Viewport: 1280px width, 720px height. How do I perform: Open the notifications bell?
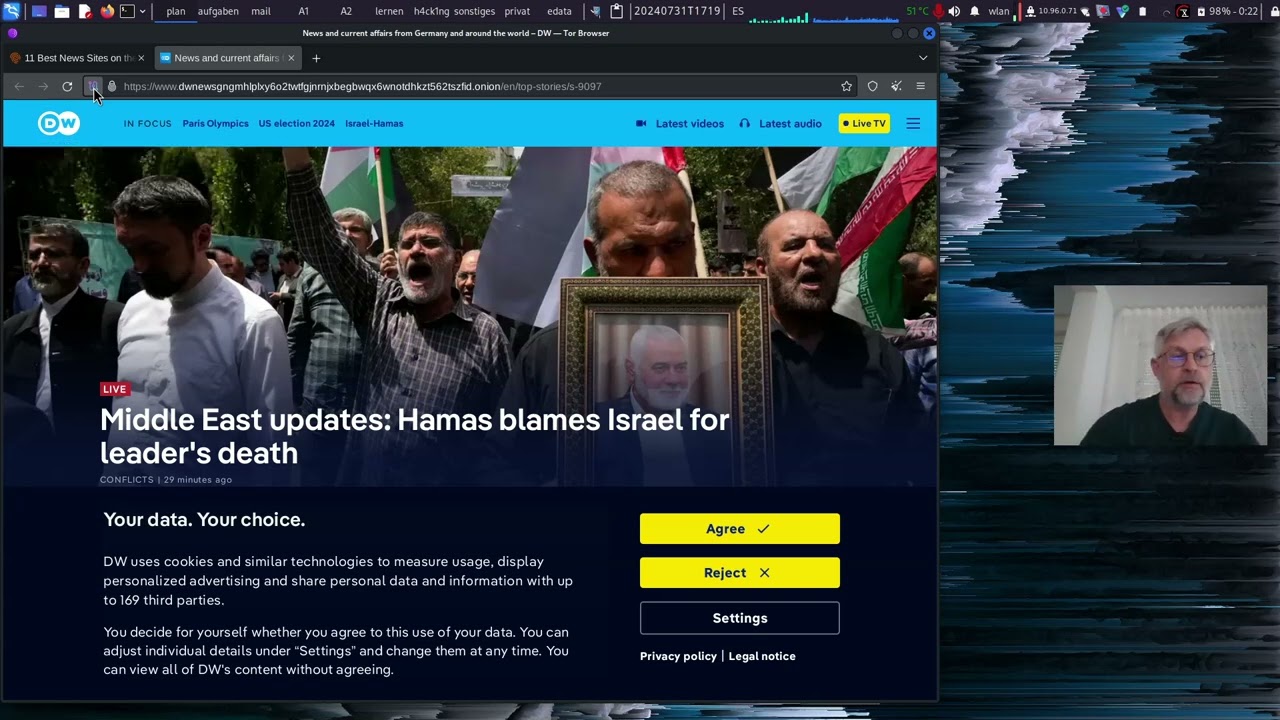point(974,11)
